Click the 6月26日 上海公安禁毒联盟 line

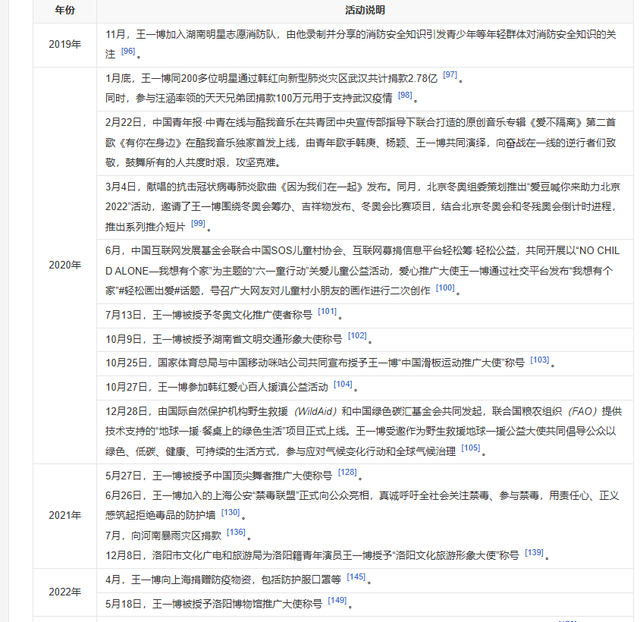pyautogui.click(x=362, y=506)
